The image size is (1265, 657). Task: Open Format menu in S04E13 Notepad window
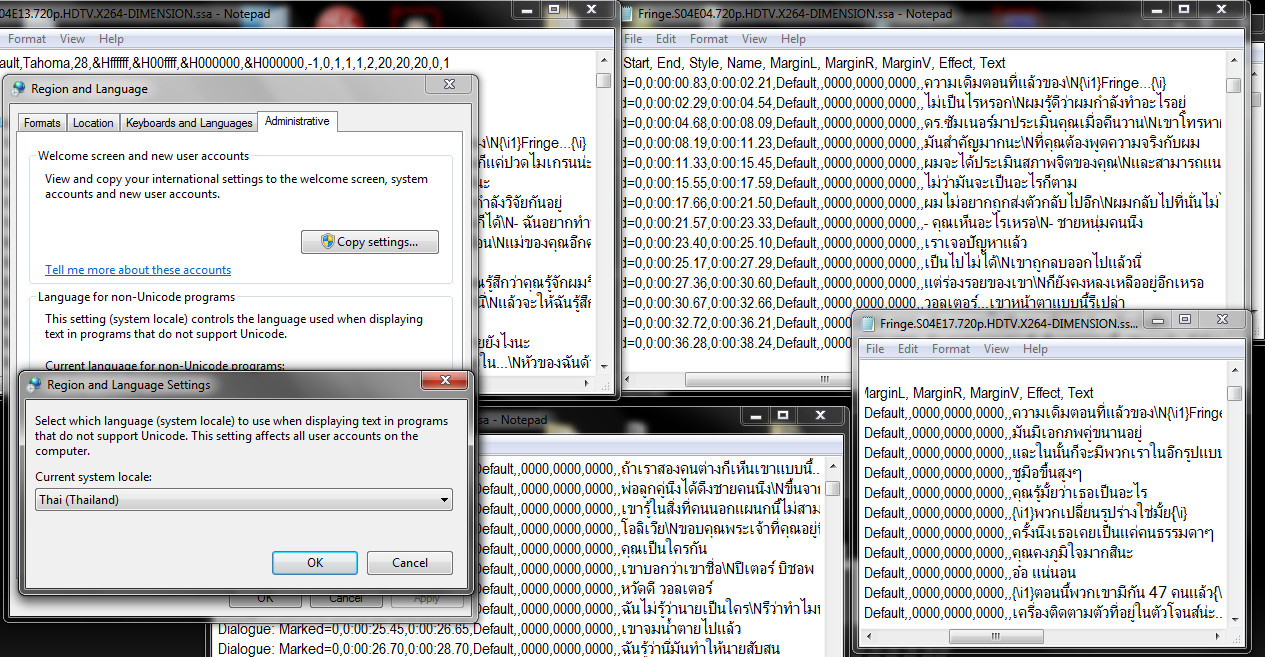(27, 39)
